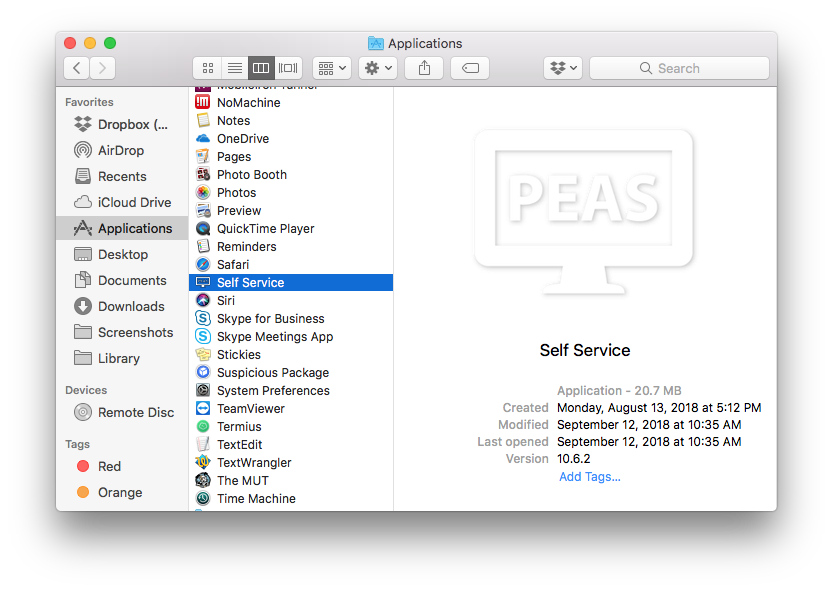The height and width of the screenshot is (591, 833).
Task: Select The MUT application
Action: [291, 481]
